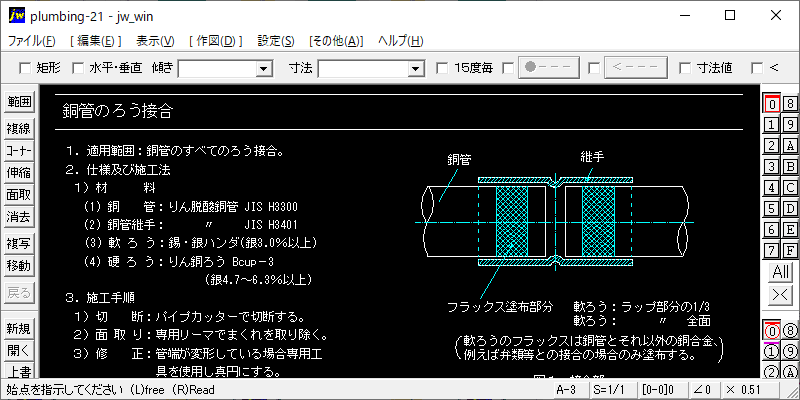Select circled layer group 8

tap(790, 331)
